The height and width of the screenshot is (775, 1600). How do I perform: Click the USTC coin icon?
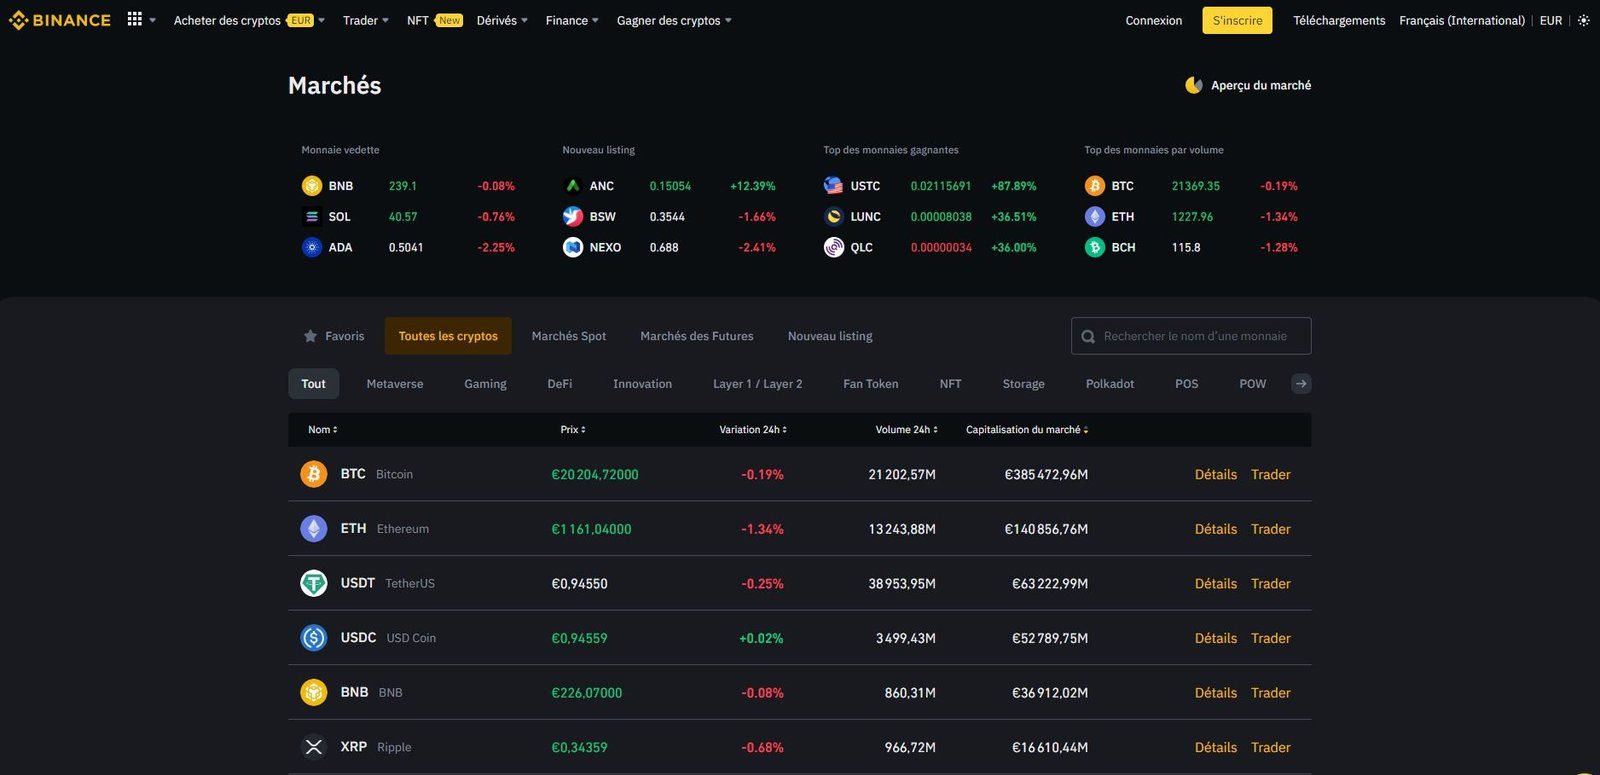tap(834, 186)
